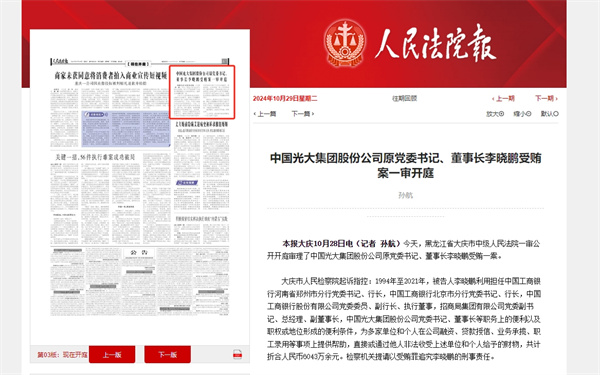Viewport: 600px width, 375px height.
Task: Download the page PDF via the red icon
Action: [237, 354]
